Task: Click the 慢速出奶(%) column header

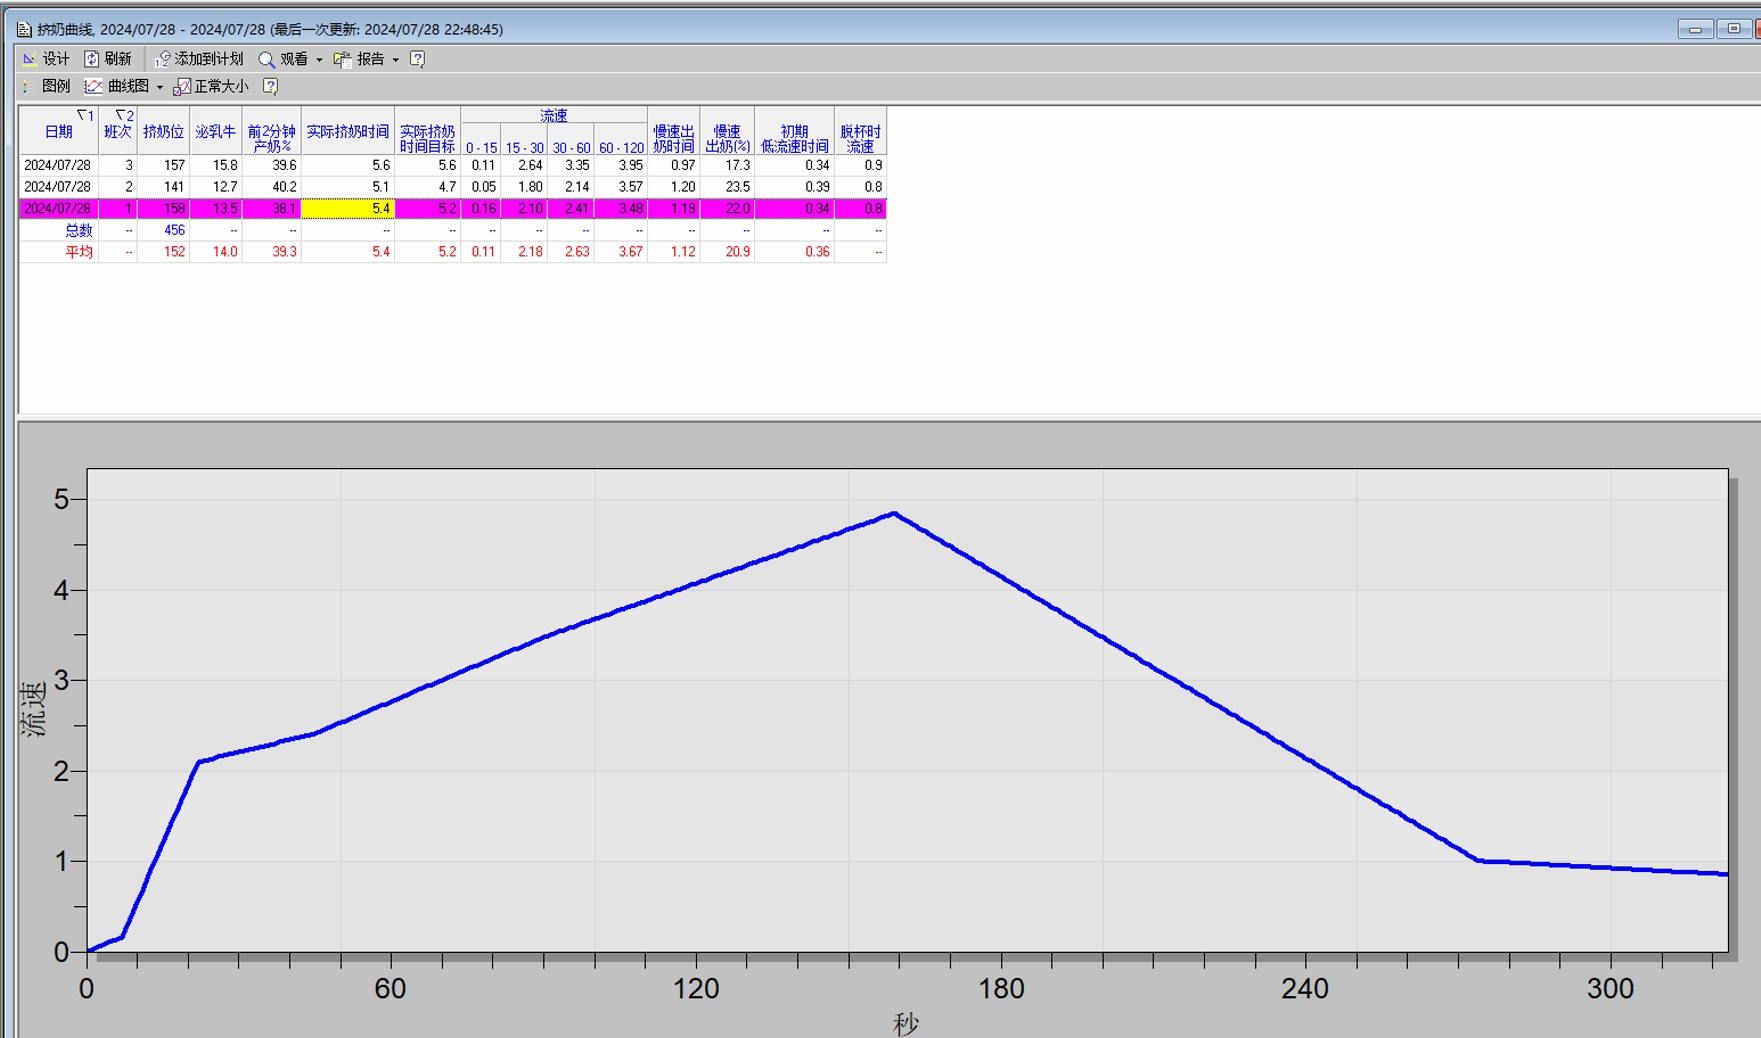Action: 727,139
